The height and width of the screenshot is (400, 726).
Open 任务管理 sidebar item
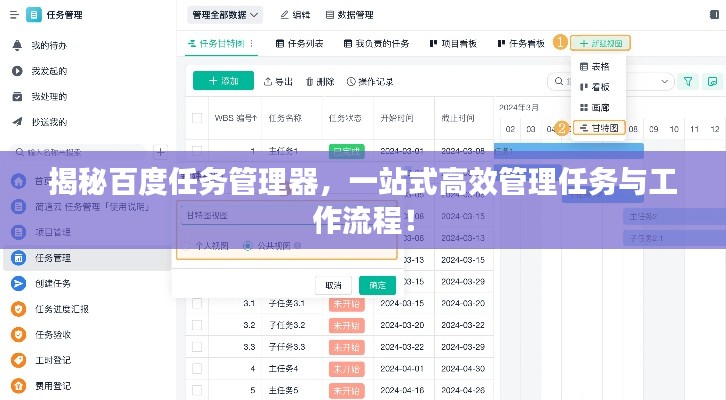[x=88, y=258]
